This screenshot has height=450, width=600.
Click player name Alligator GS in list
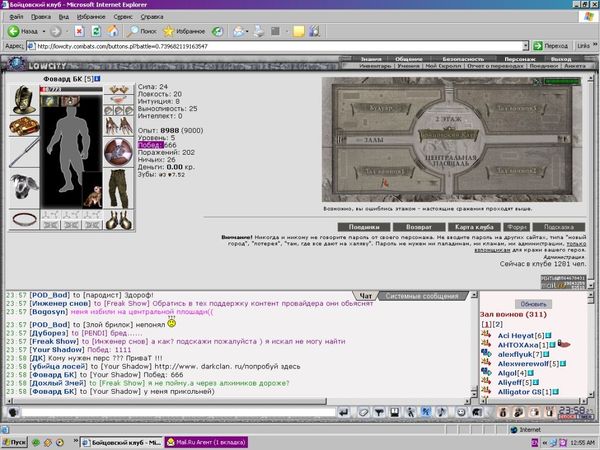coord(519,392)
